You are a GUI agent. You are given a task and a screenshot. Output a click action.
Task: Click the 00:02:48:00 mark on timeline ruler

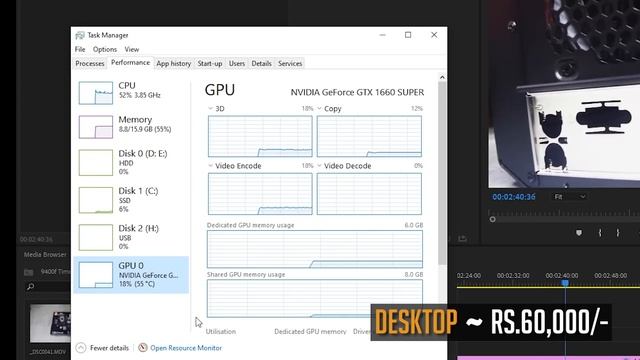click(611, 276)
